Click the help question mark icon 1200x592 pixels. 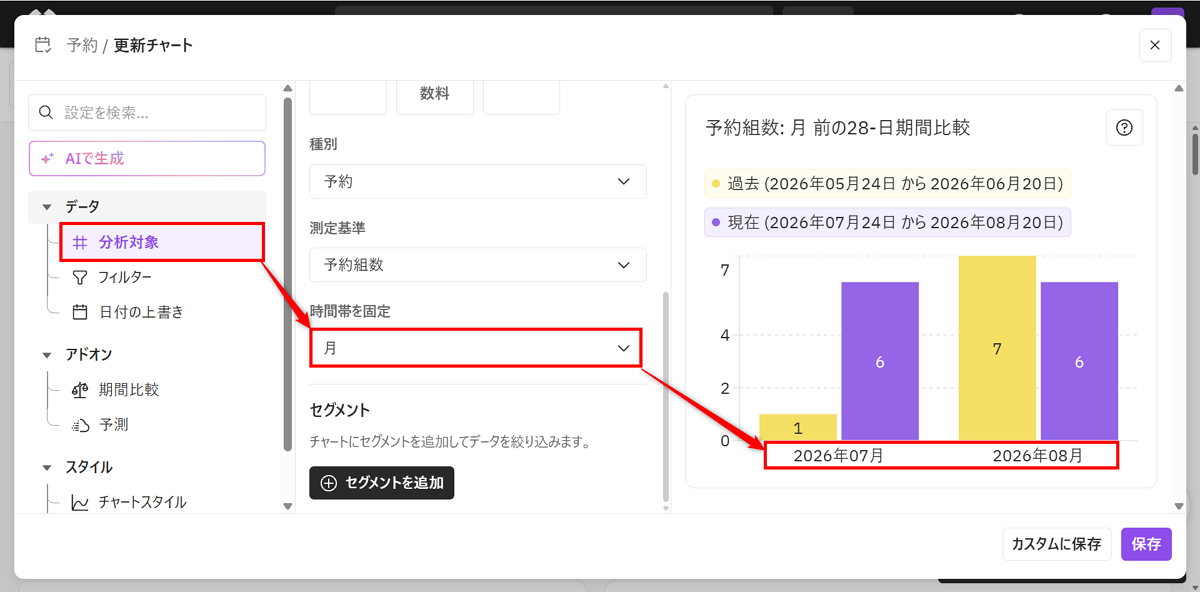click(1124, 128)
